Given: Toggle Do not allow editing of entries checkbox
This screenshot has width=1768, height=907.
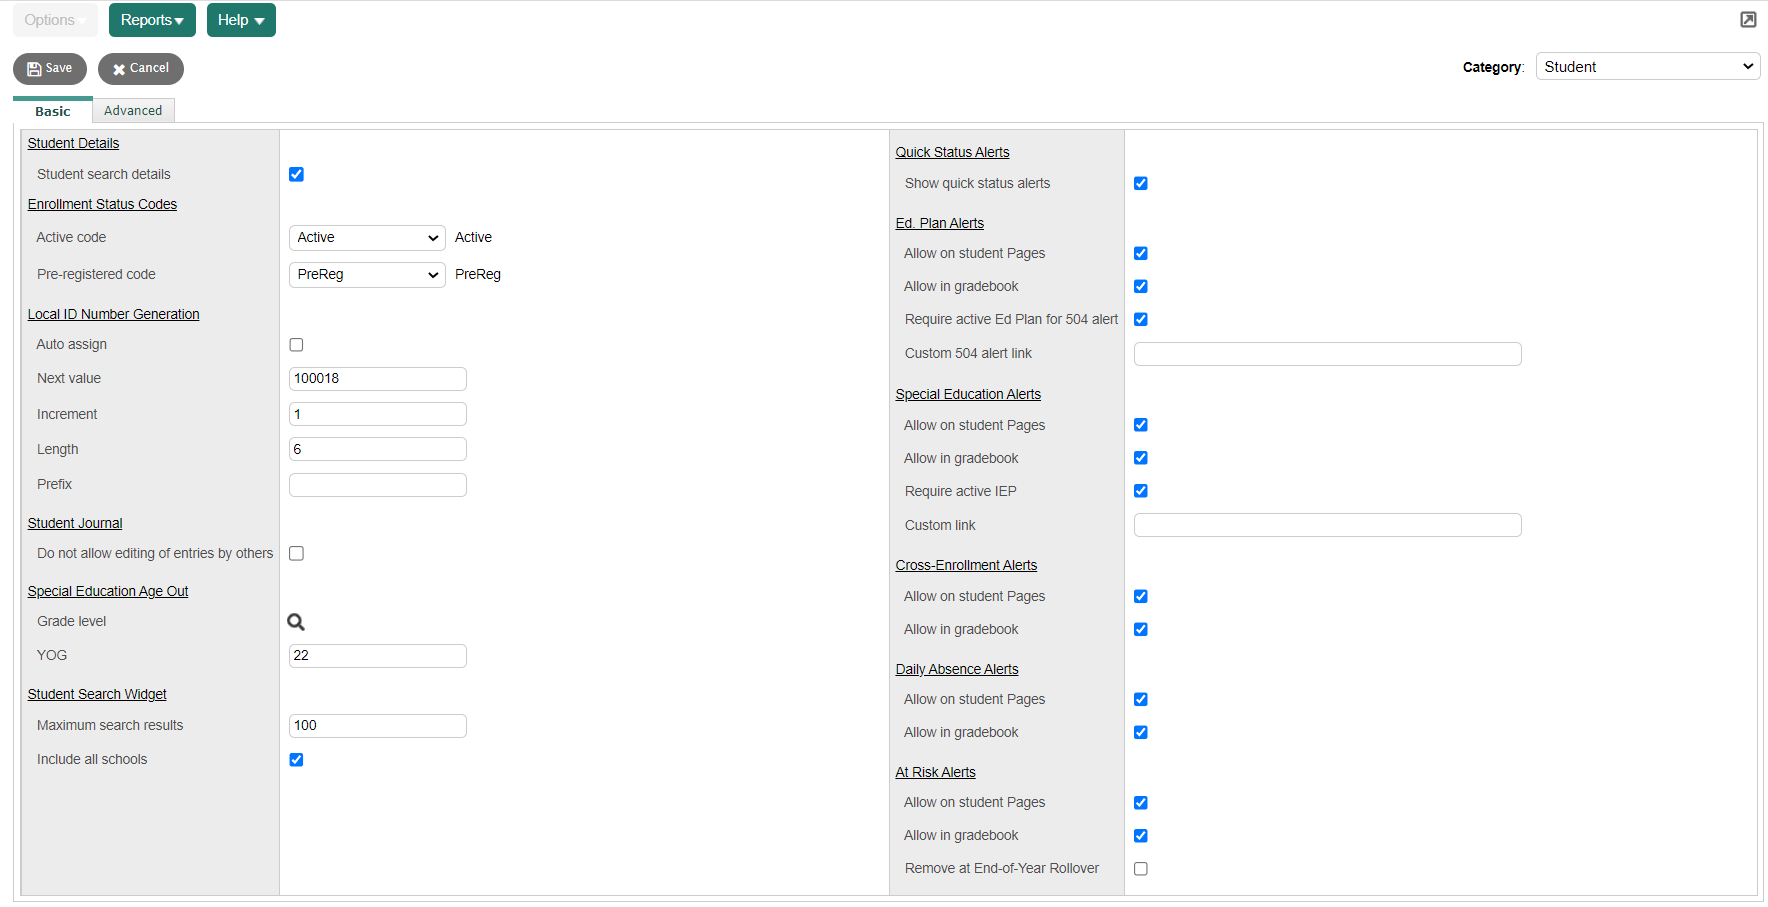Looking at the screenshot, I should (296, 554).
